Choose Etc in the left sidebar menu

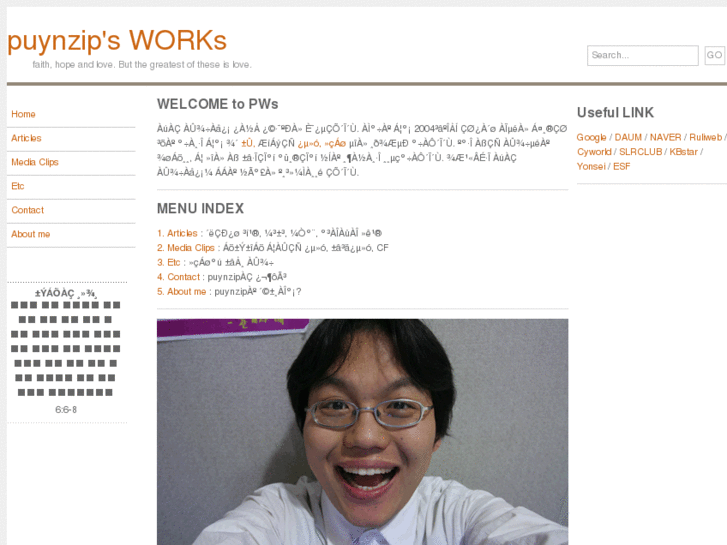click(x=17, y=186)
